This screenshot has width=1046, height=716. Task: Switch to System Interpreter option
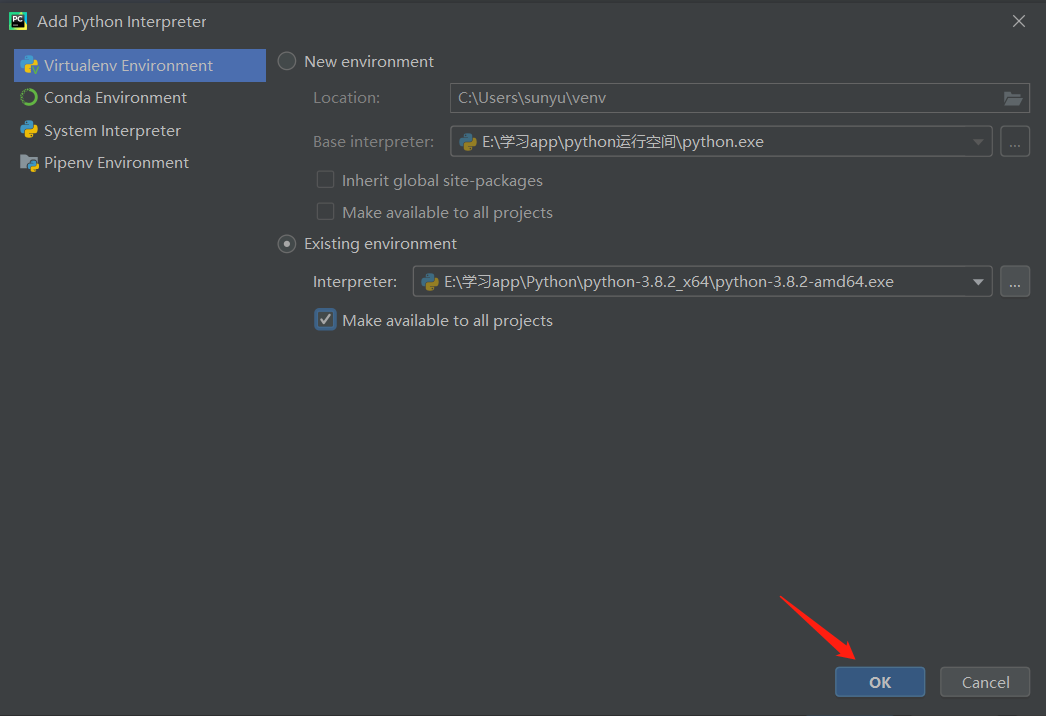point(140,130)
